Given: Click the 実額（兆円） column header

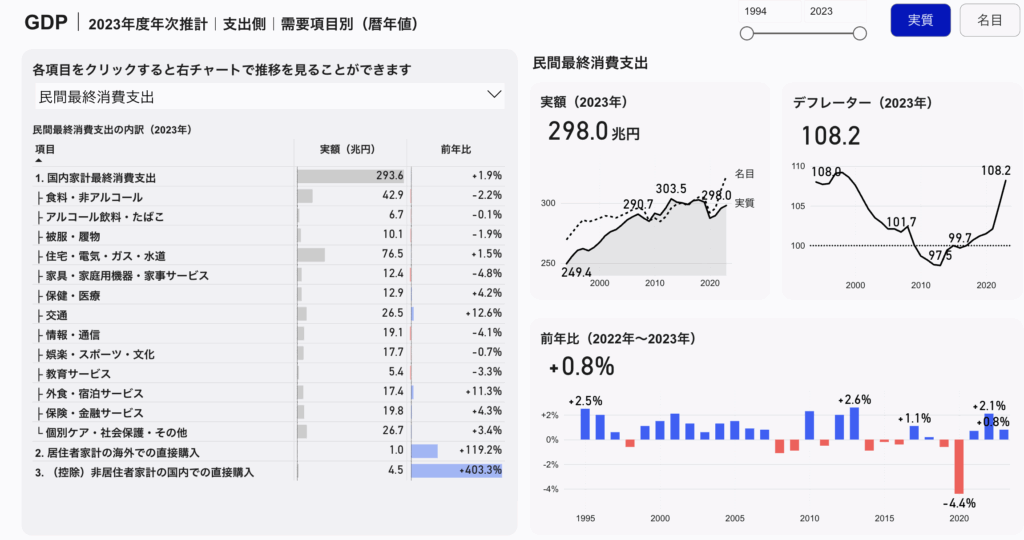Looking at the screenshot, I should tap(347, 149).
